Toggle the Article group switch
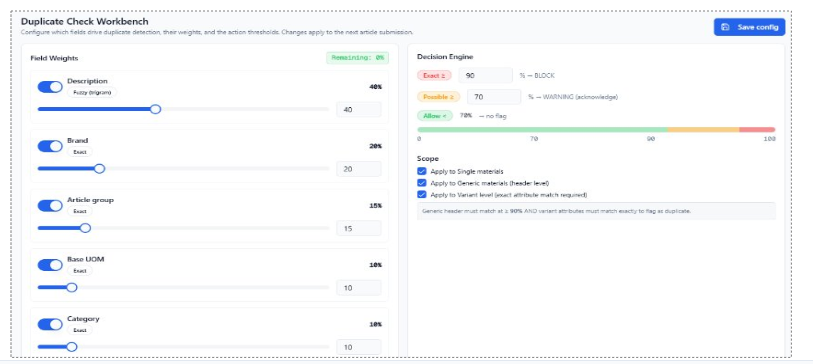The image size is (813, 364). 50,206
